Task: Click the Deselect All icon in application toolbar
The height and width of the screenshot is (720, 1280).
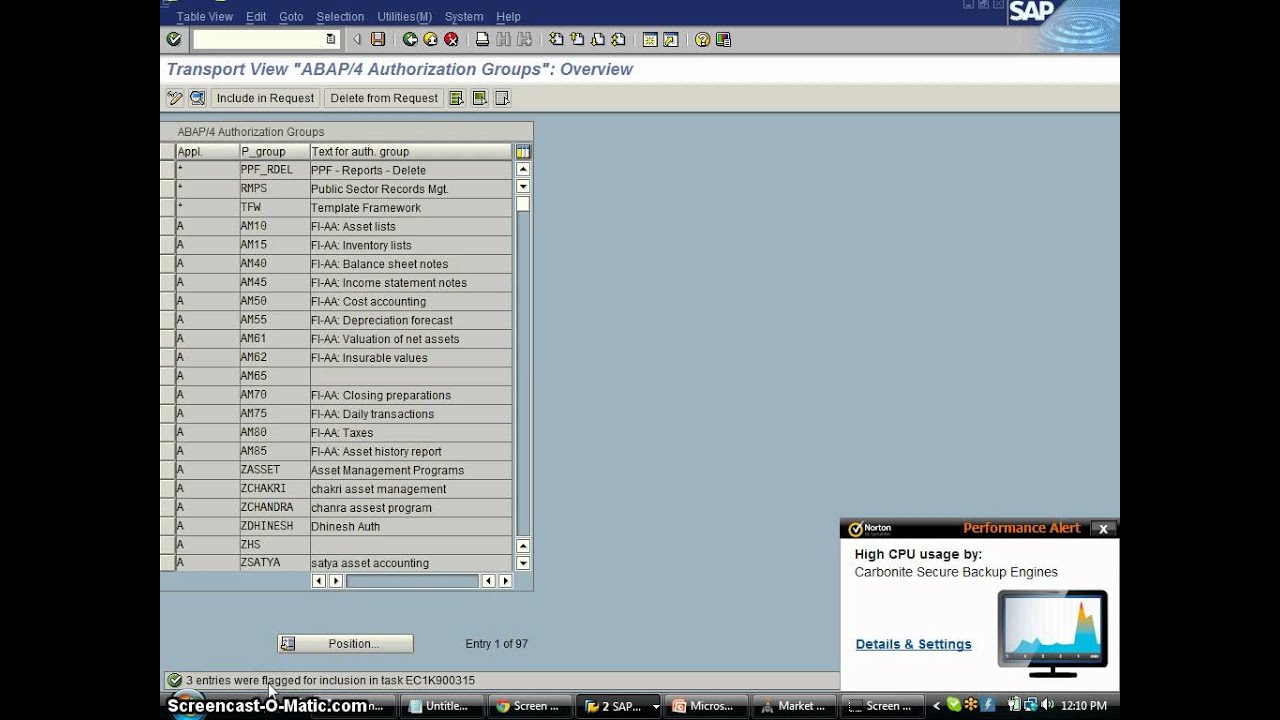Action: pos(503,98)
